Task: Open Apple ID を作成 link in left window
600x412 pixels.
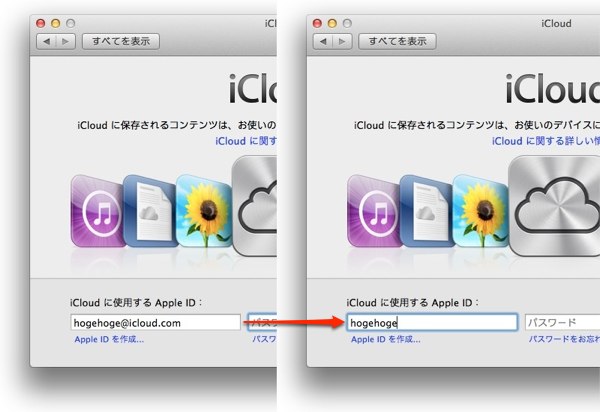Action: click(x=109, y=339)
